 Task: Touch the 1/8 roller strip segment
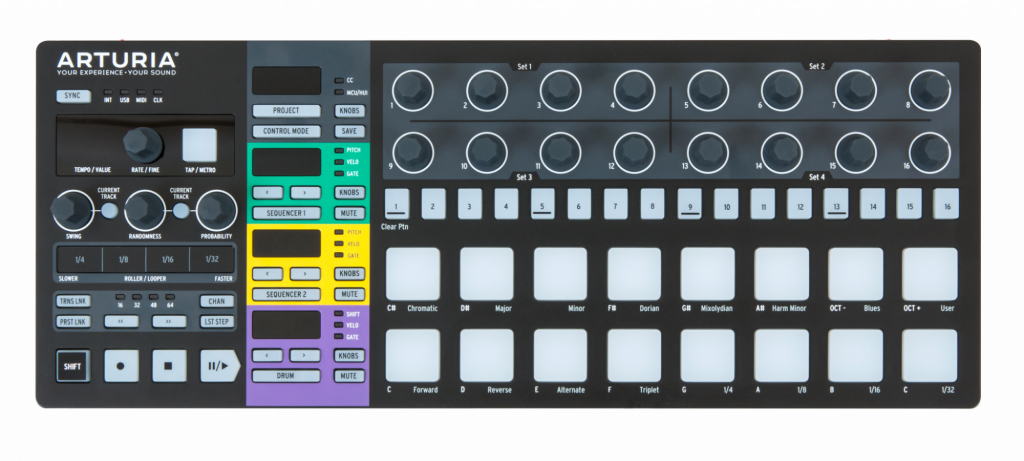[123, 260]
